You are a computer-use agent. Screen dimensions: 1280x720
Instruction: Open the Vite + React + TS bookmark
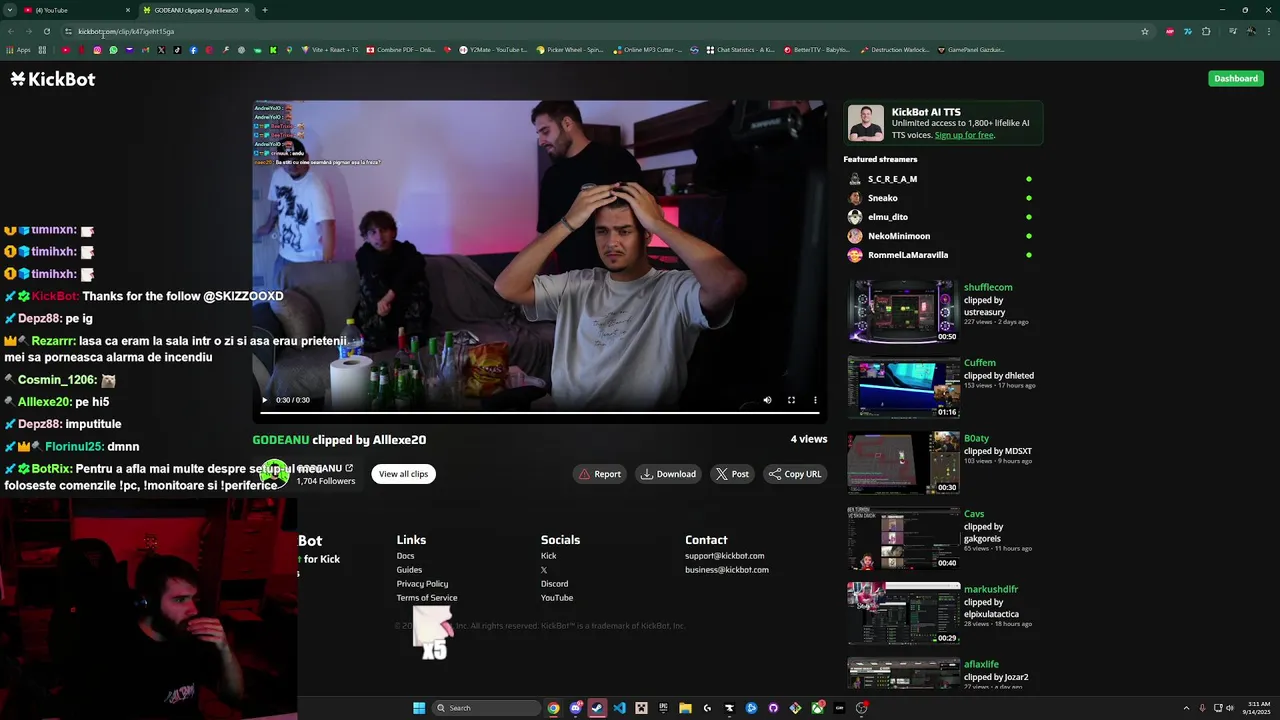330,50
